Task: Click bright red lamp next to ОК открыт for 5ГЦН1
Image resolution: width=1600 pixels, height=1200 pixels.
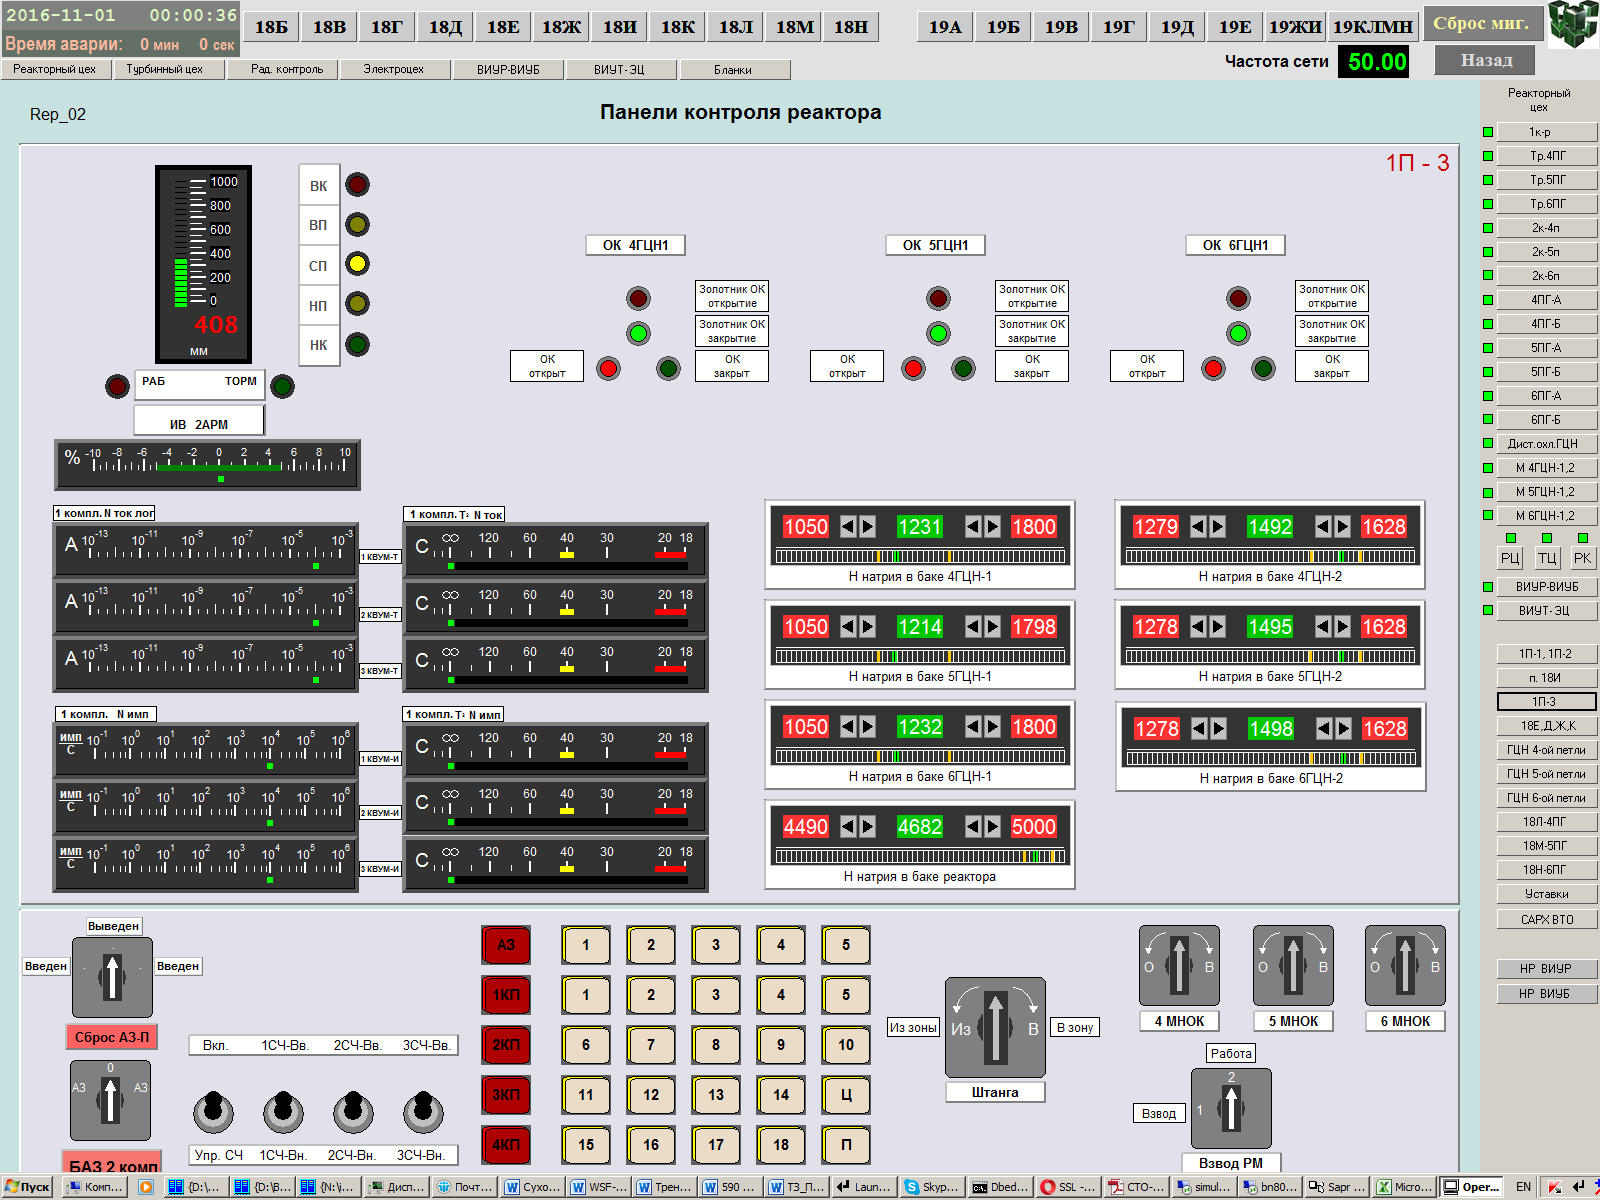Action: coord(913,368)
